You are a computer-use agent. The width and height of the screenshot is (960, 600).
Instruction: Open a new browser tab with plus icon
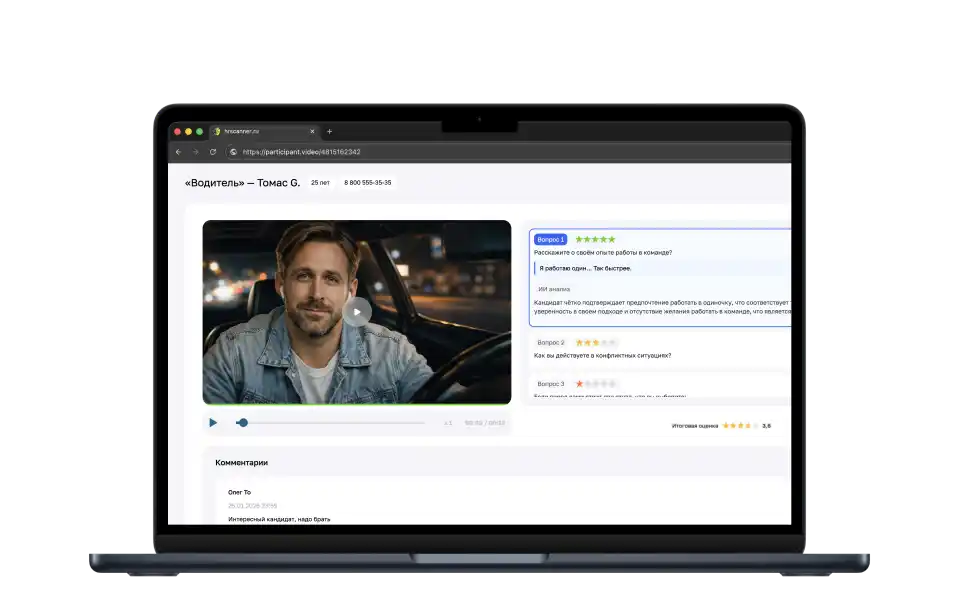click(x=330, y=131)
